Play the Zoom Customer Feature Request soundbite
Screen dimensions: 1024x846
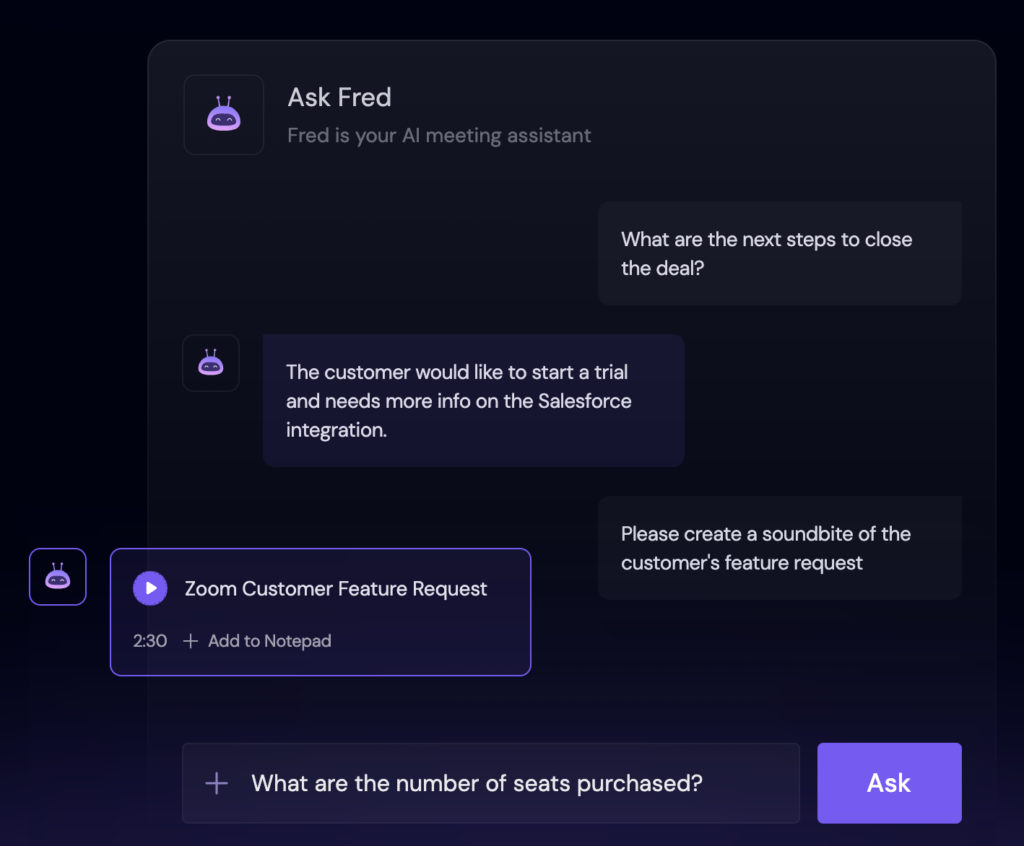point(150,588)
